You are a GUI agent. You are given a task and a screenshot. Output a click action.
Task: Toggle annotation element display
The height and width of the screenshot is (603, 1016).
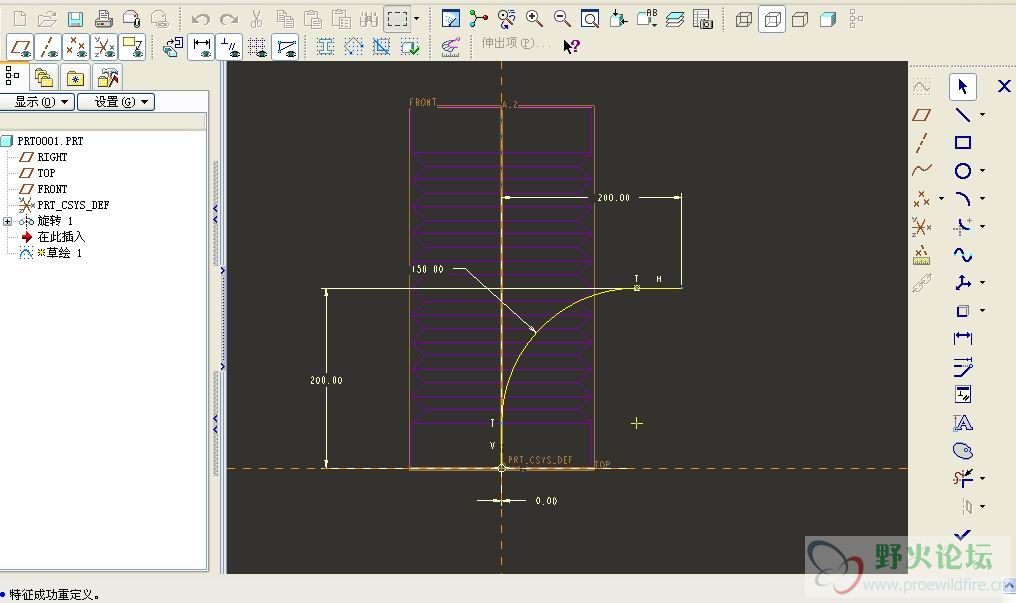tap(132, 47)
